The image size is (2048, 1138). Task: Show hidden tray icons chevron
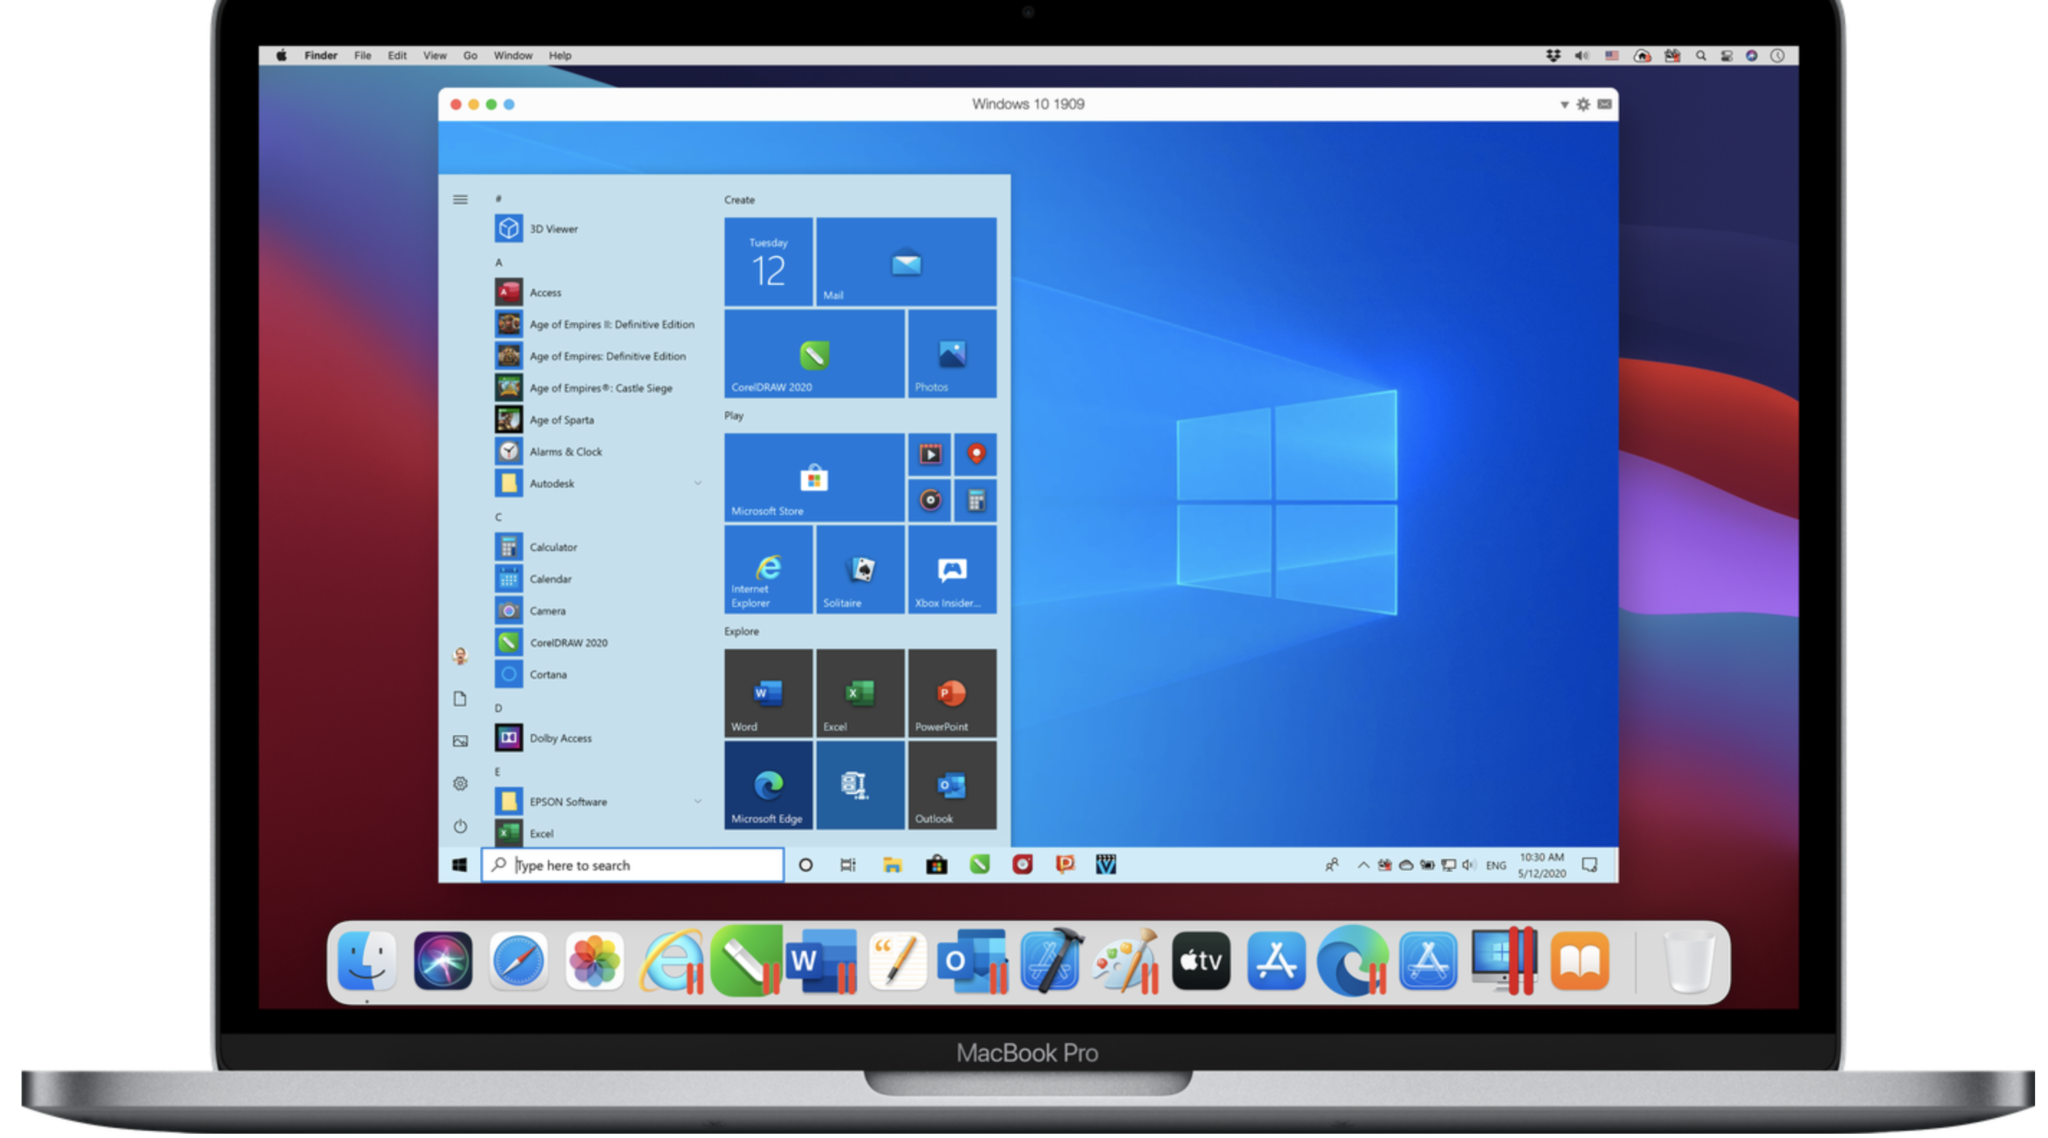pyautogui.click(x=1363, y=865)
